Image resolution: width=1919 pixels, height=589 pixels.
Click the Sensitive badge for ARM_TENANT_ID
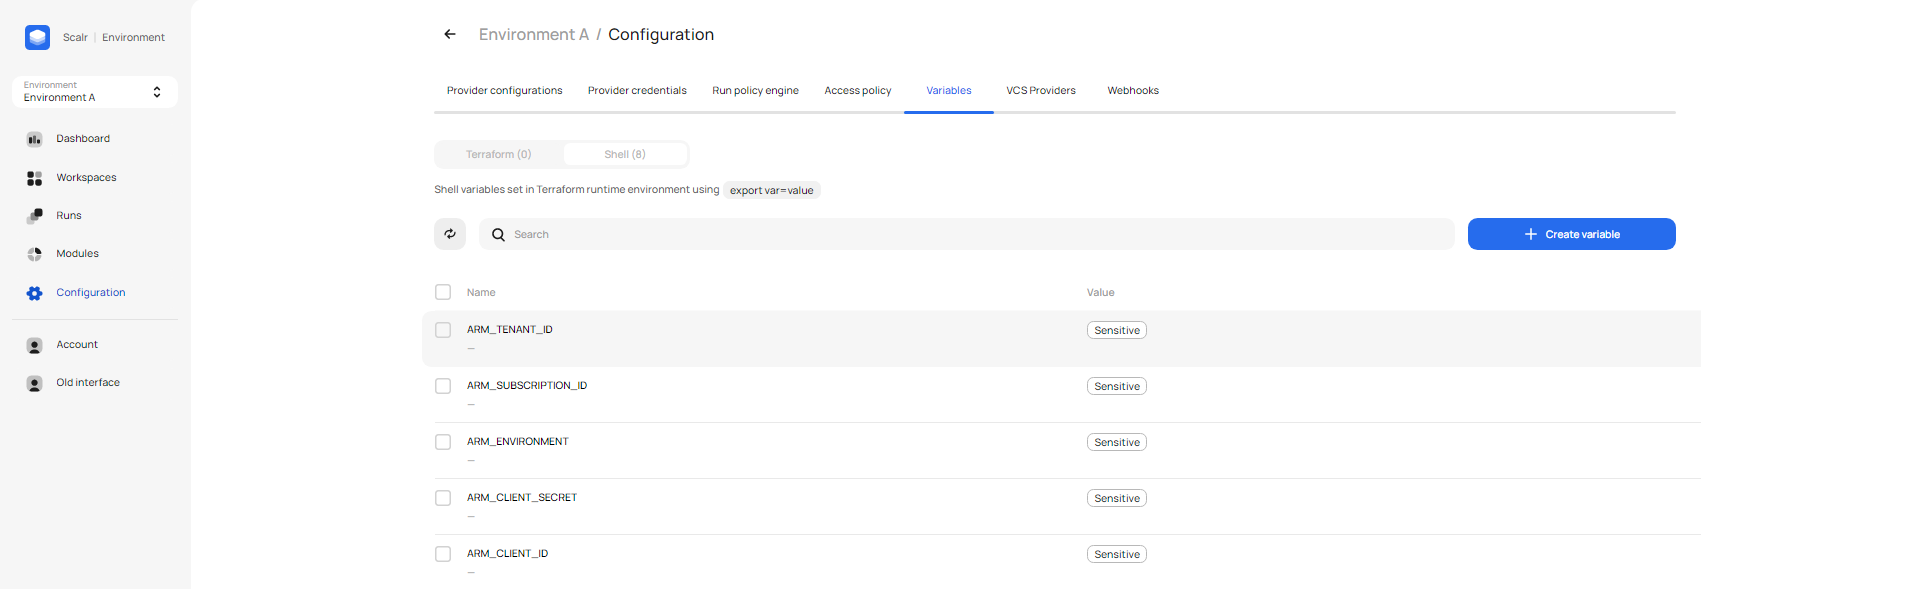(x=1117, y=330)
